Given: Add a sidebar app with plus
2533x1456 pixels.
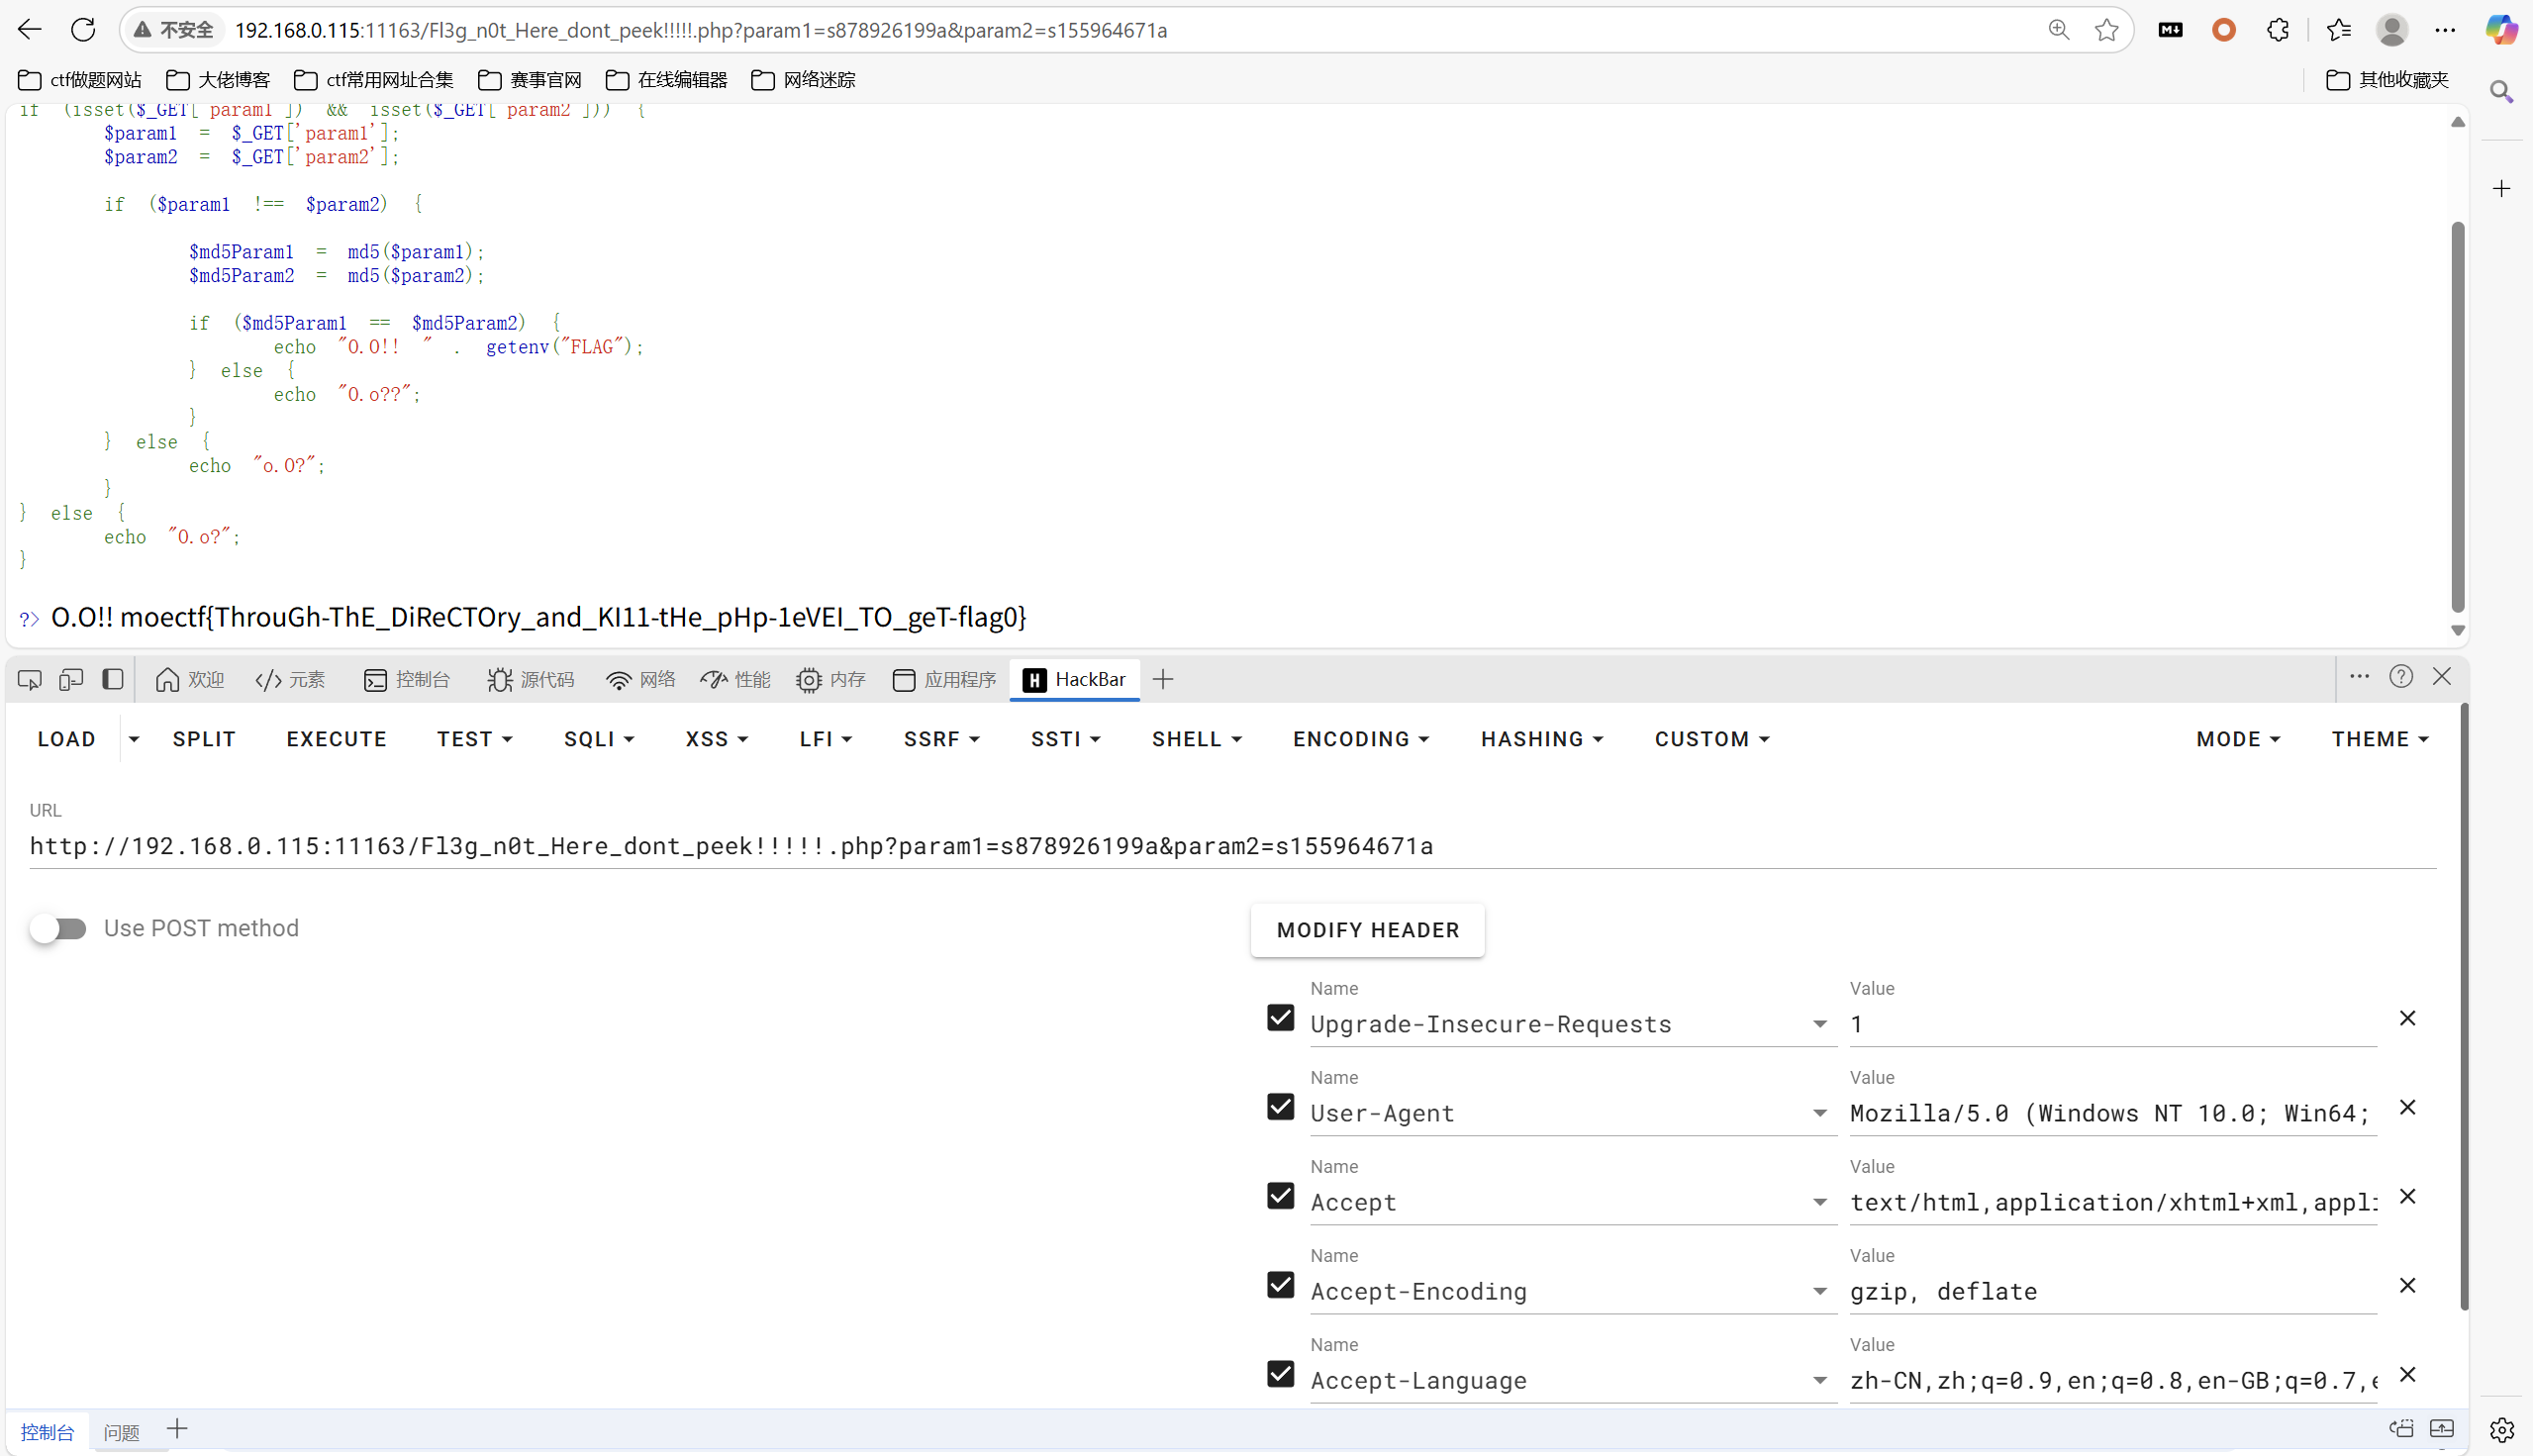Looking at the screenshot, I should [x=2502, y=189].
